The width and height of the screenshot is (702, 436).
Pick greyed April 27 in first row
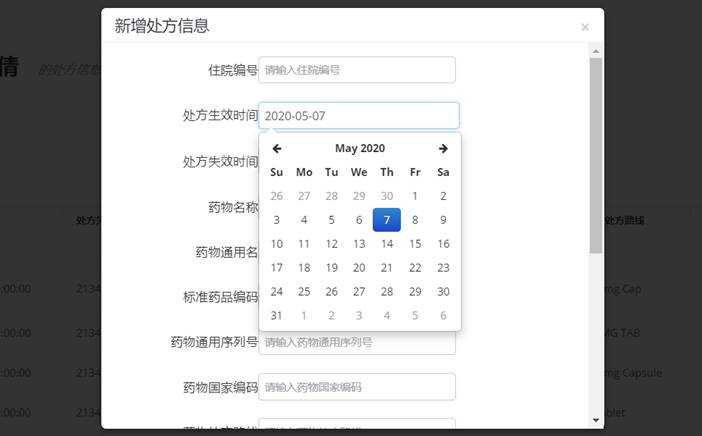(x=304, y=196)
